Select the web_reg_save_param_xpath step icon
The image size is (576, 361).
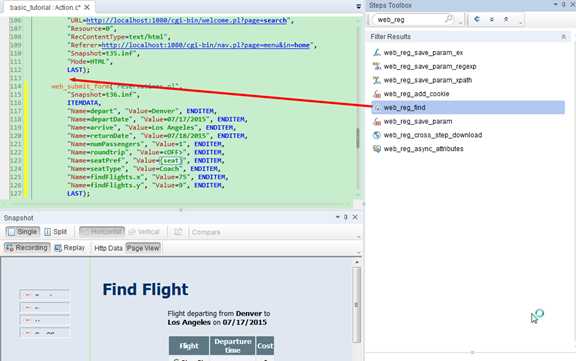point(377,80)
